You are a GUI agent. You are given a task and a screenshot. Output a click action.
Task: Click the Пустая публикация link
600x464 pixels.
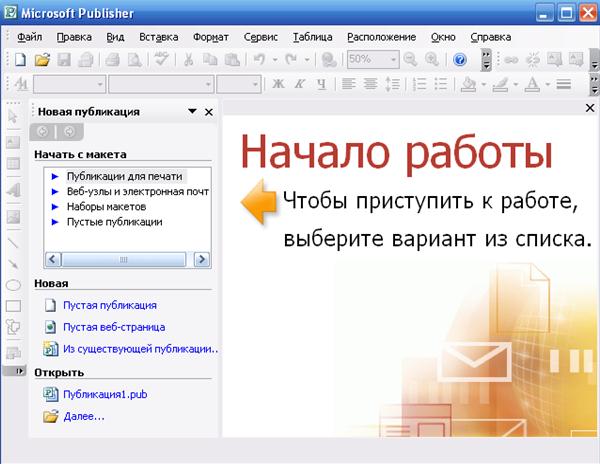pos(110,305)
